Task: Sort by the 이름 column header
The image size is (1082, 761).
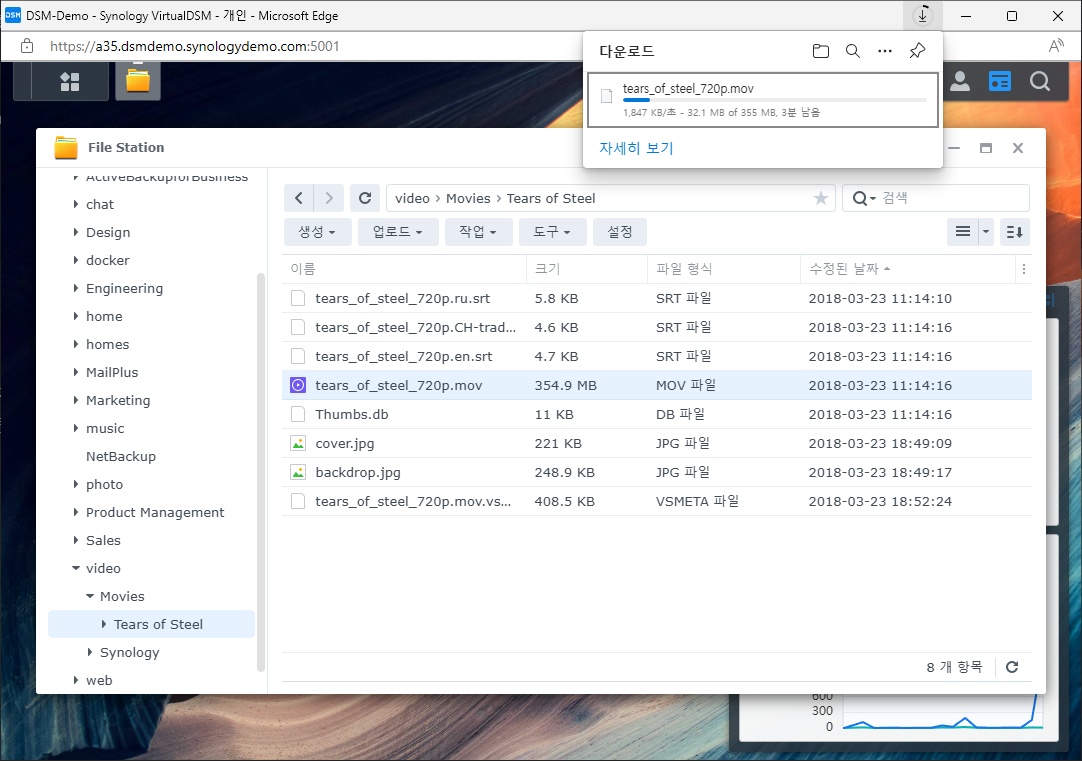Action: [x=404, y=269]
